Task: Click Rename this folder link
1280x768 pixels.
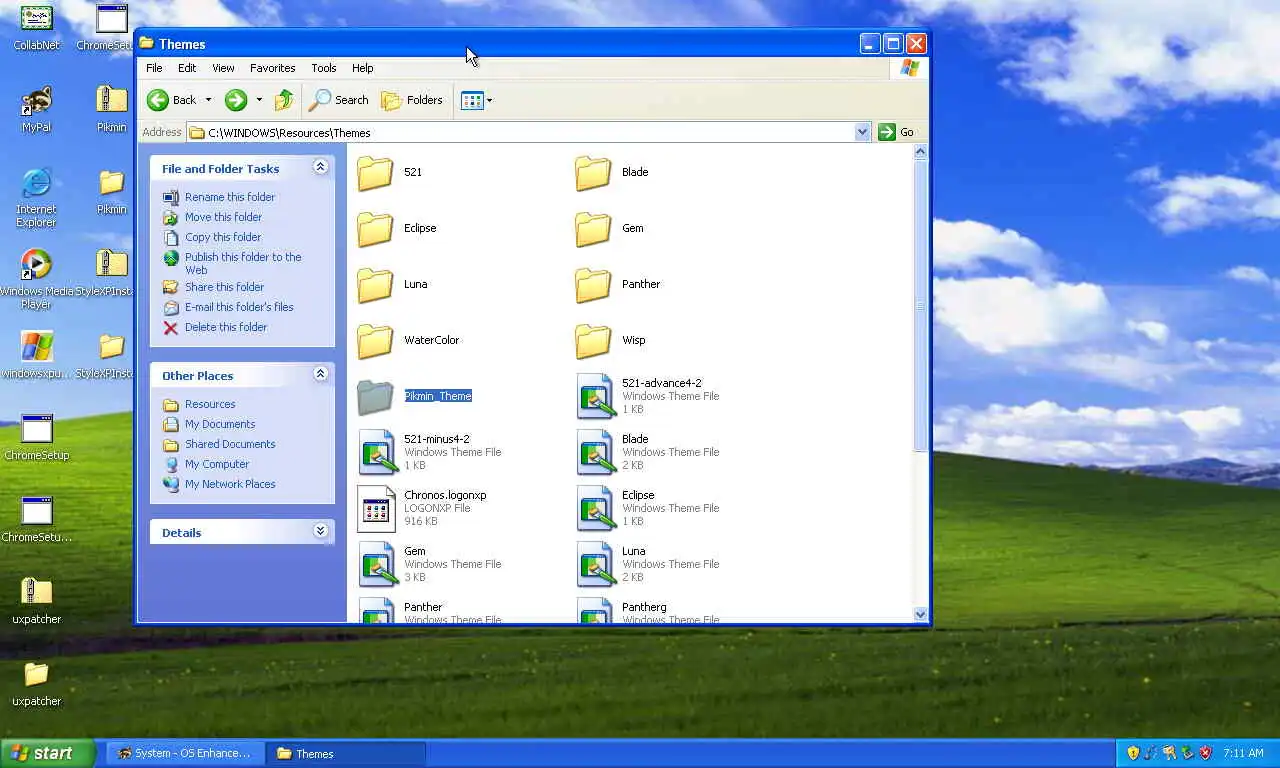Action: click(x=230, y=197)
